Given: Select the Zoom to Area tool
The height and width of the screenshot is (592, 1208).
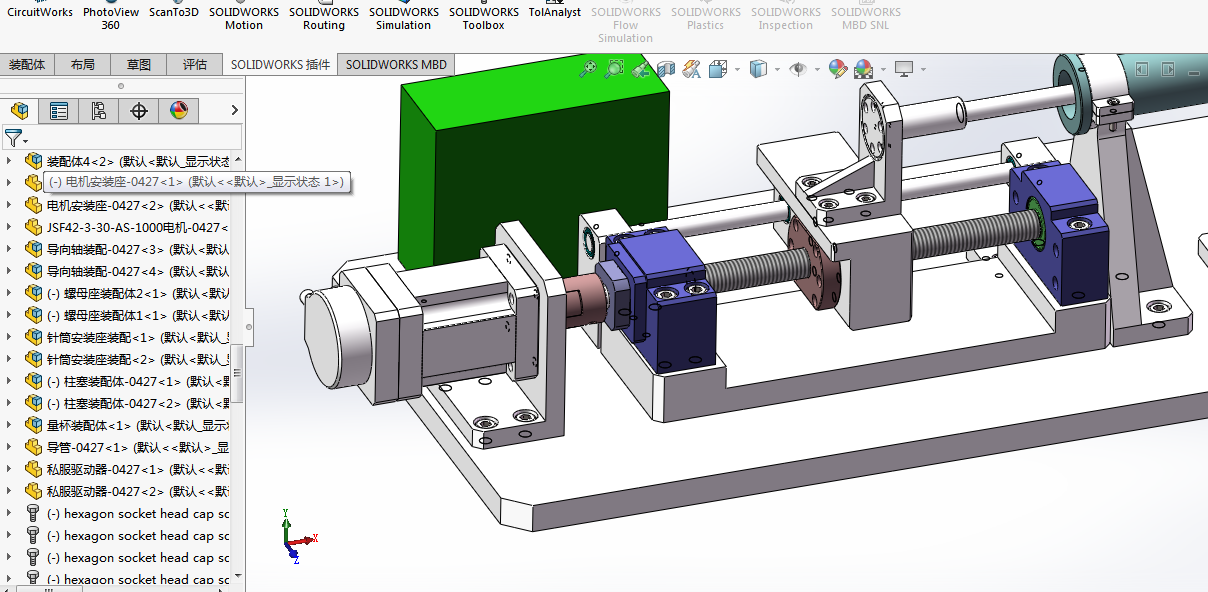Looking at the screenshot, I should click(x=614, y=69).
